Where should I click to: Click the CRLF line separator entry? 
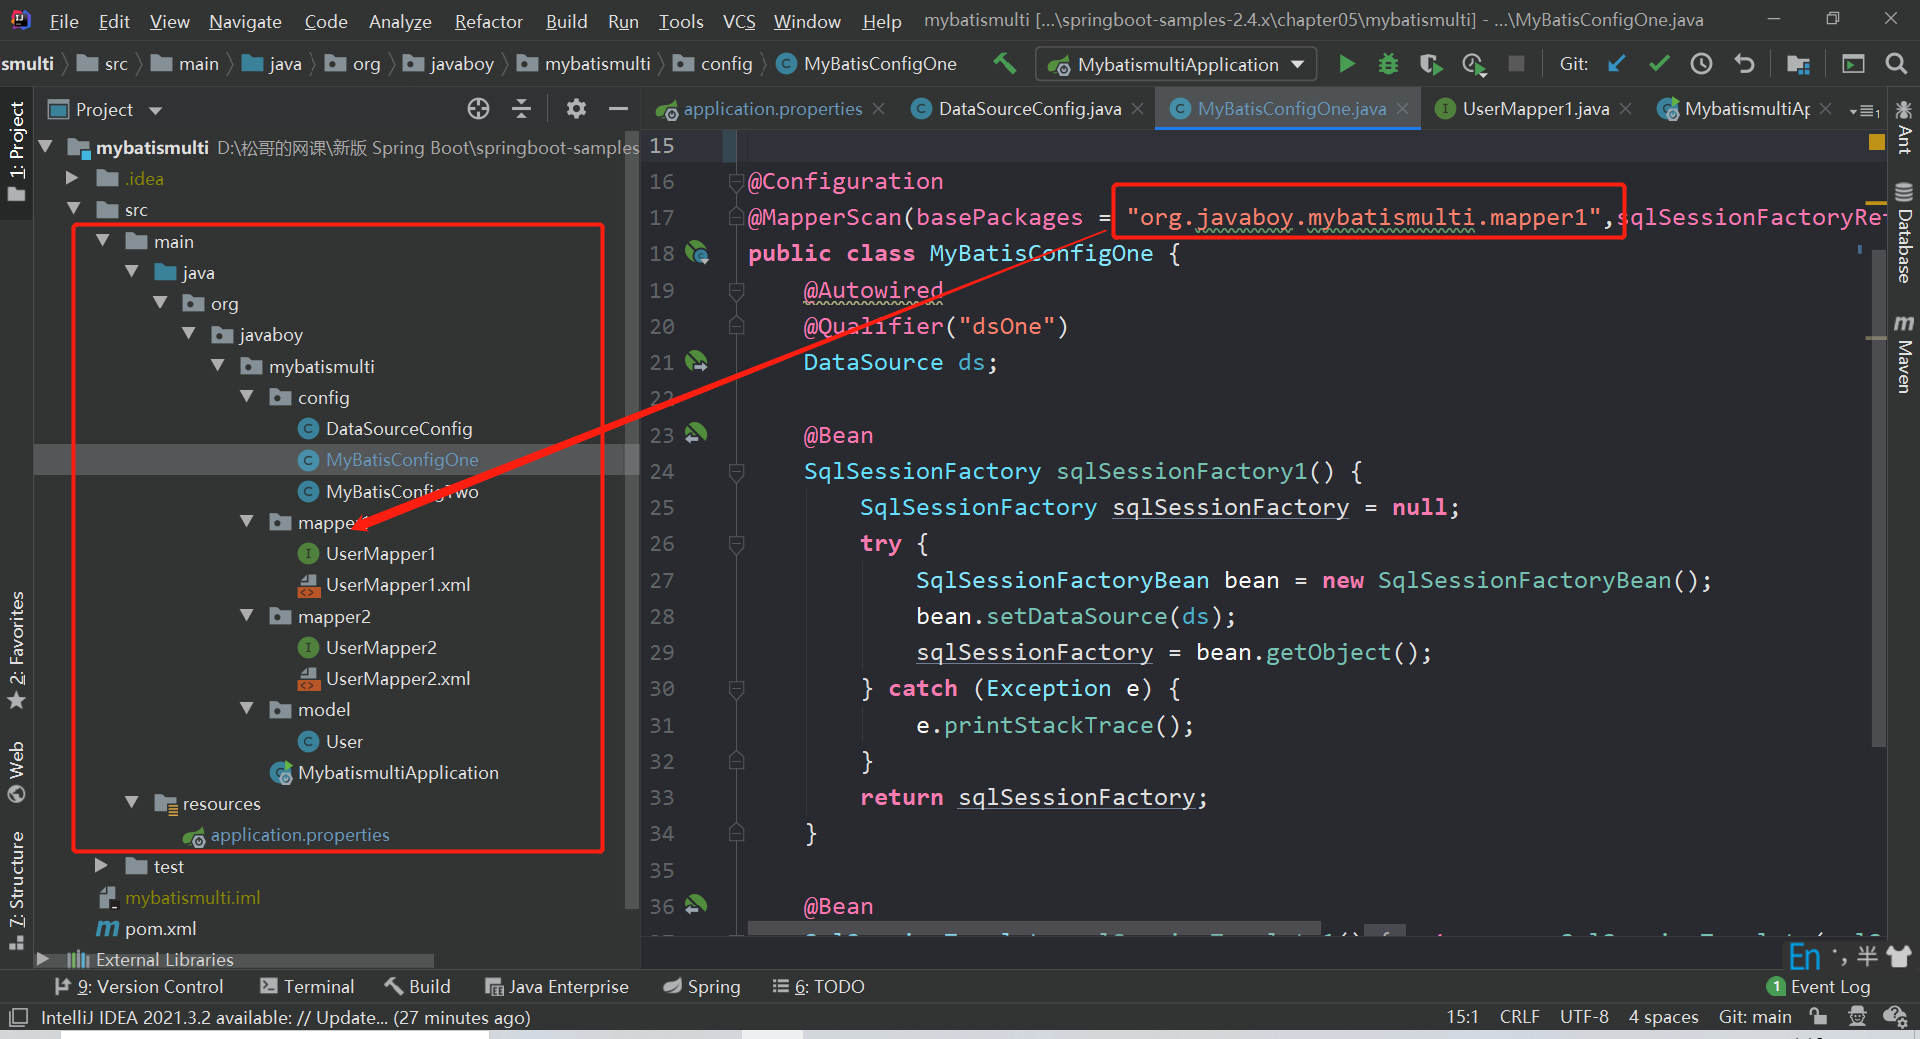click(x=1519, y=1018)
